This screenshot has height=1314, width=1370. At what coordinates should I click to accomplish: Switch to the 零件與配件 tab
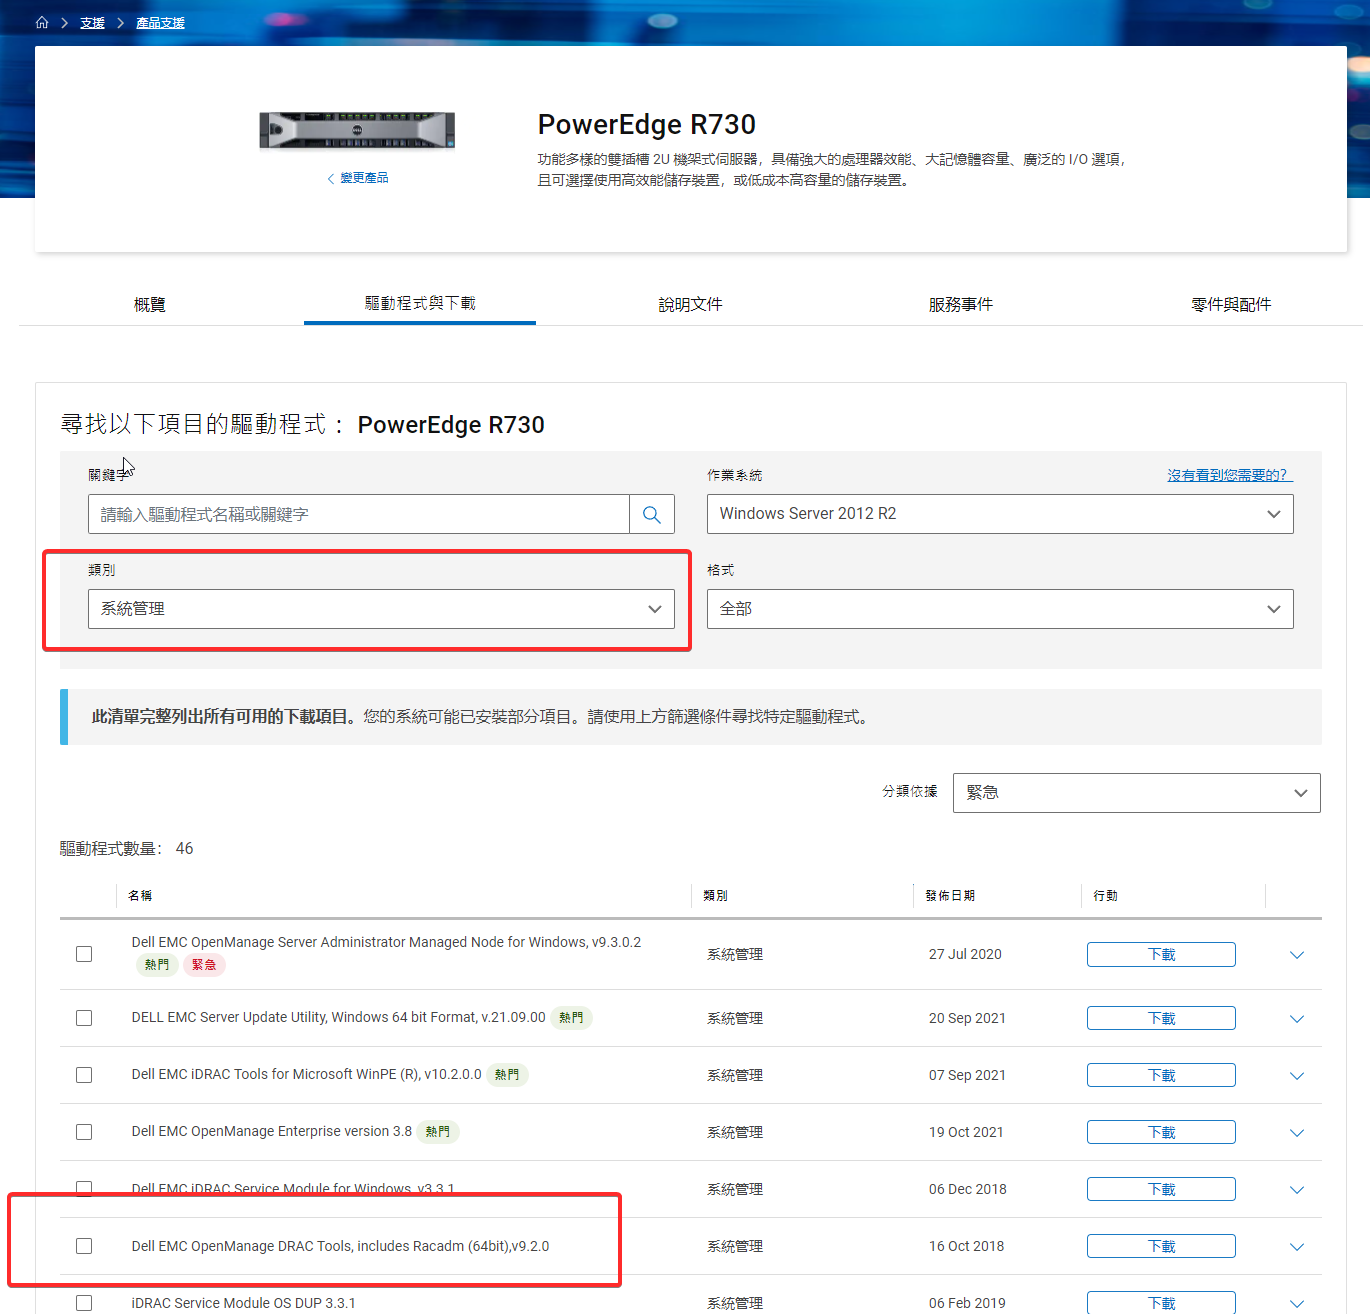(x=1230, y=304)
